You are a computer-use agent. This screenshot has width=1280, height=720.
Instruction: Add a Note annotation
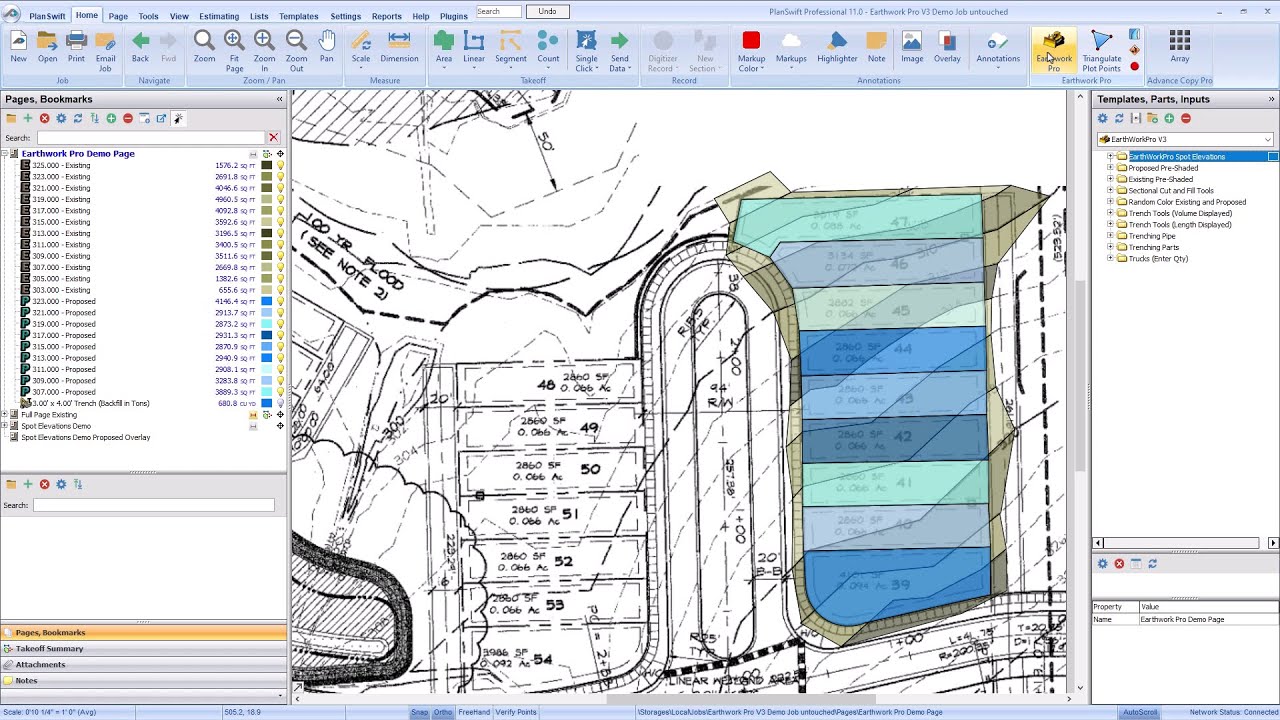876,47
